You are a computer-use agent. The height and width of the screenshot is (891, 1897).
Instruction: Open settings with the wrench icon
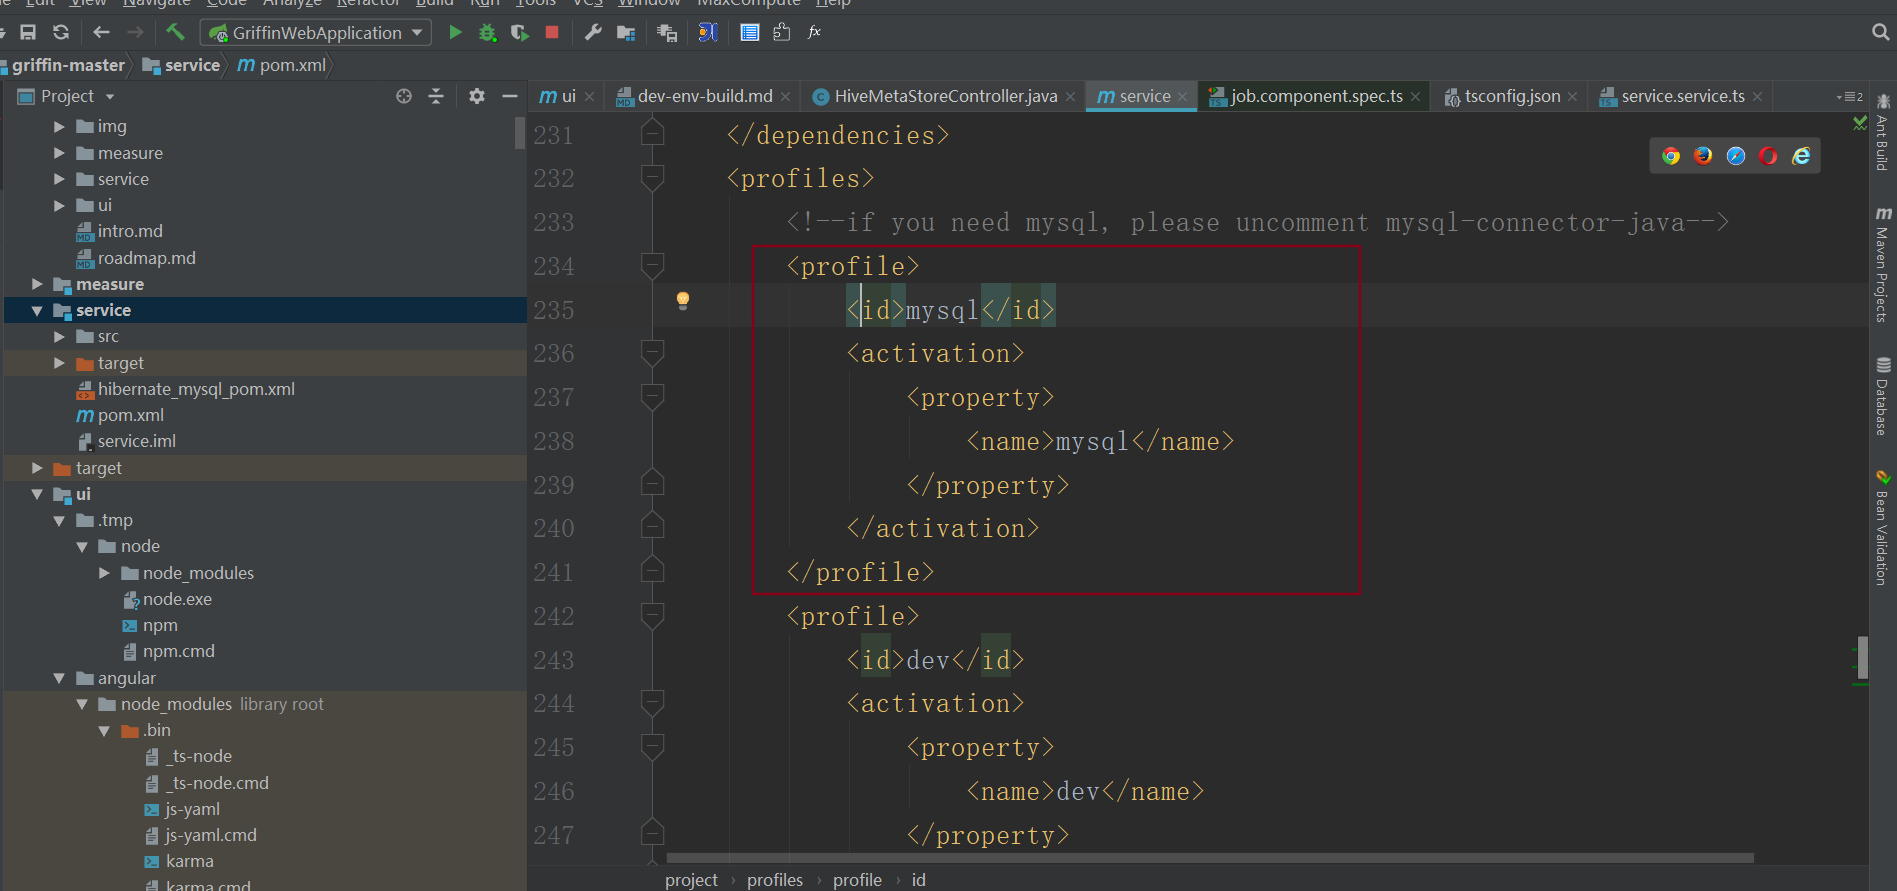[x=593, y=32]
